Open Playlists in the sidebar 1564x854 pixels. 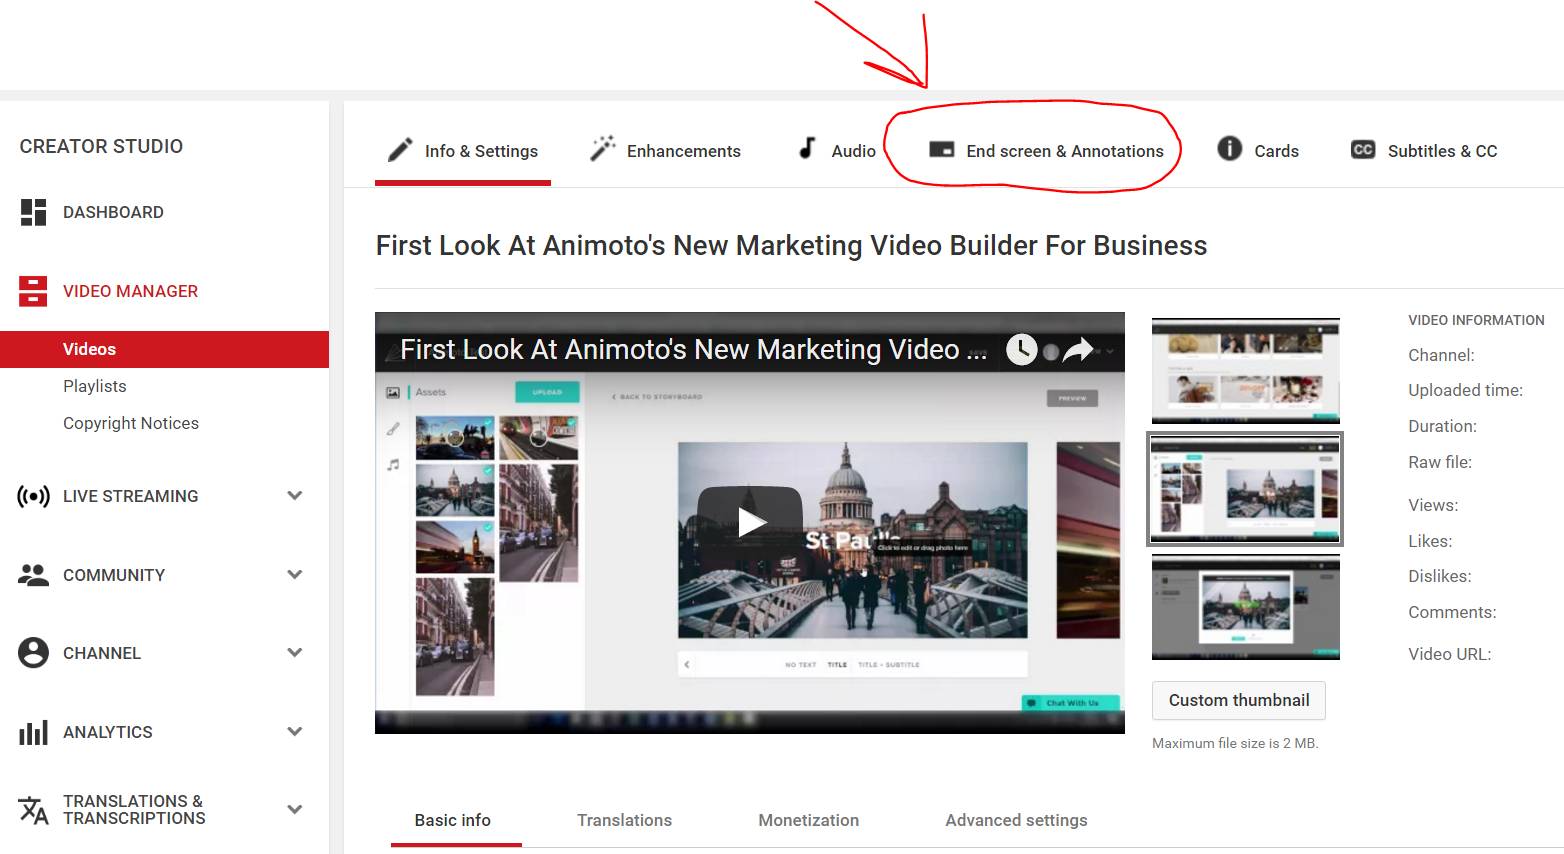(95, 386)
